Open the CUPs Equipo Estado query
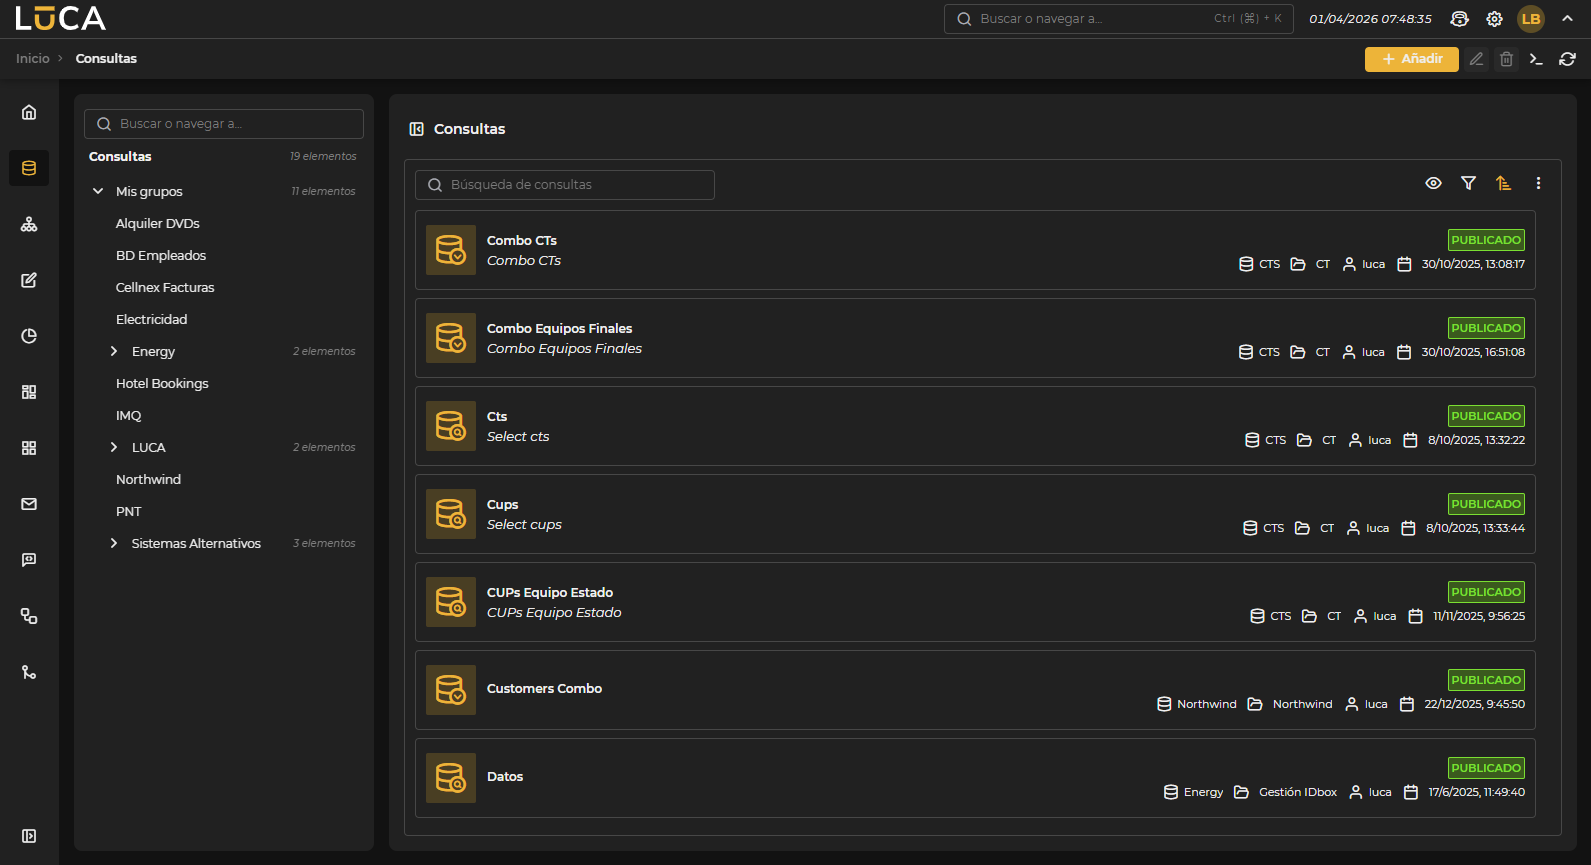 click(x=975, y=602)
